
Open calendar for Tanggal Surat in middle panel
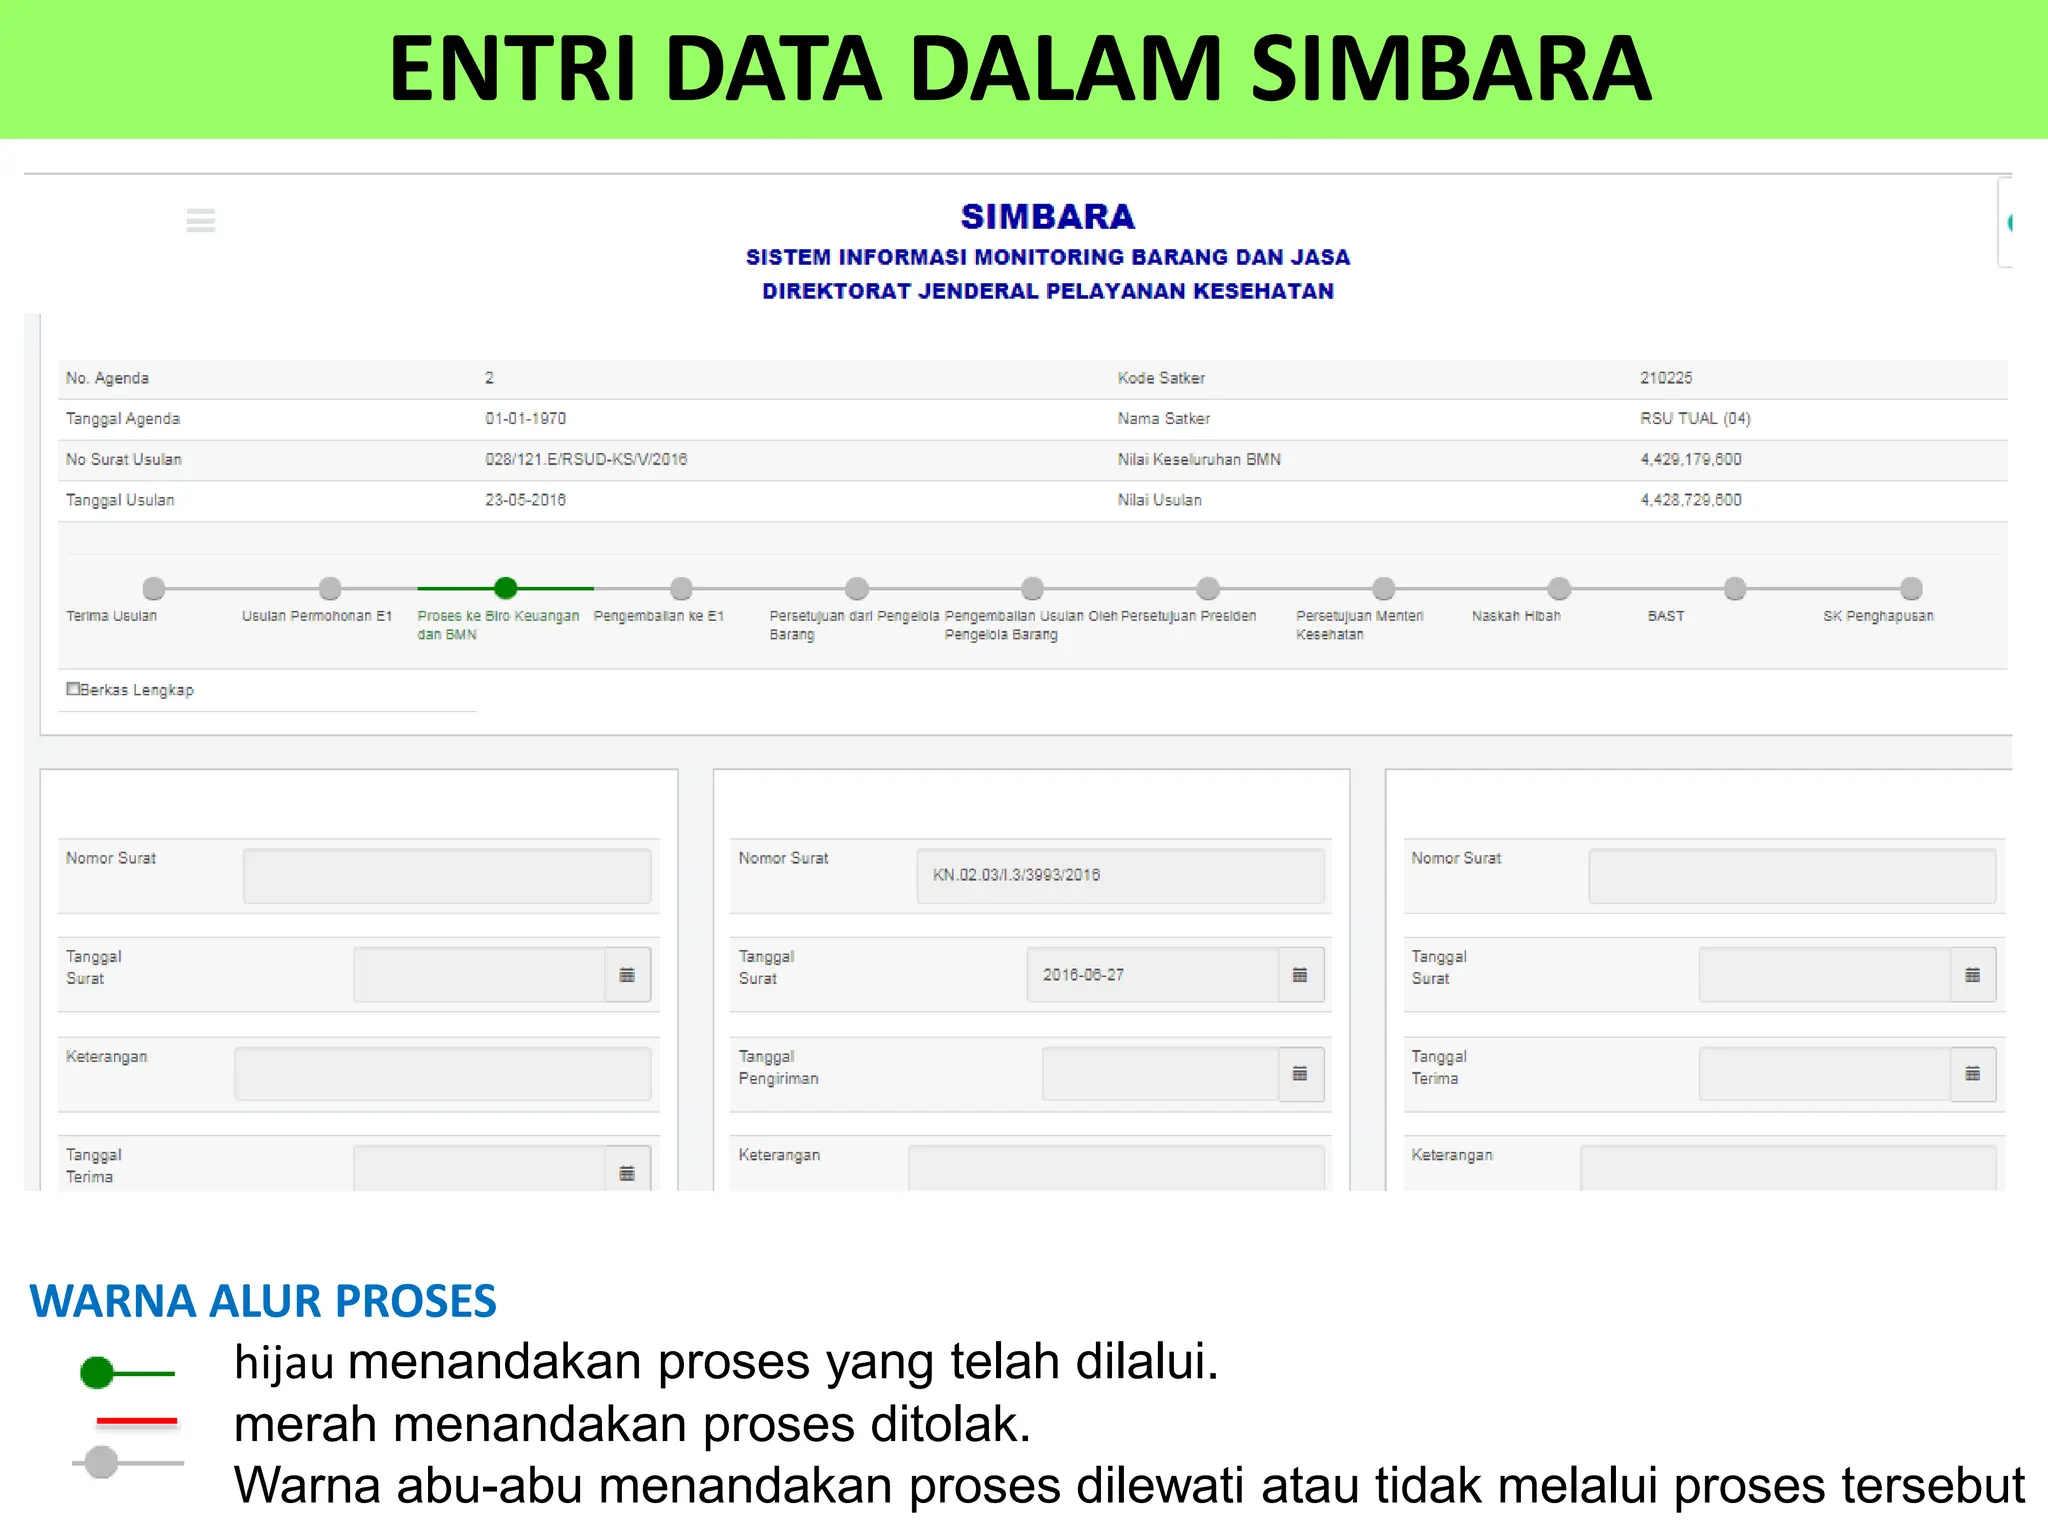pos(1300,975)
